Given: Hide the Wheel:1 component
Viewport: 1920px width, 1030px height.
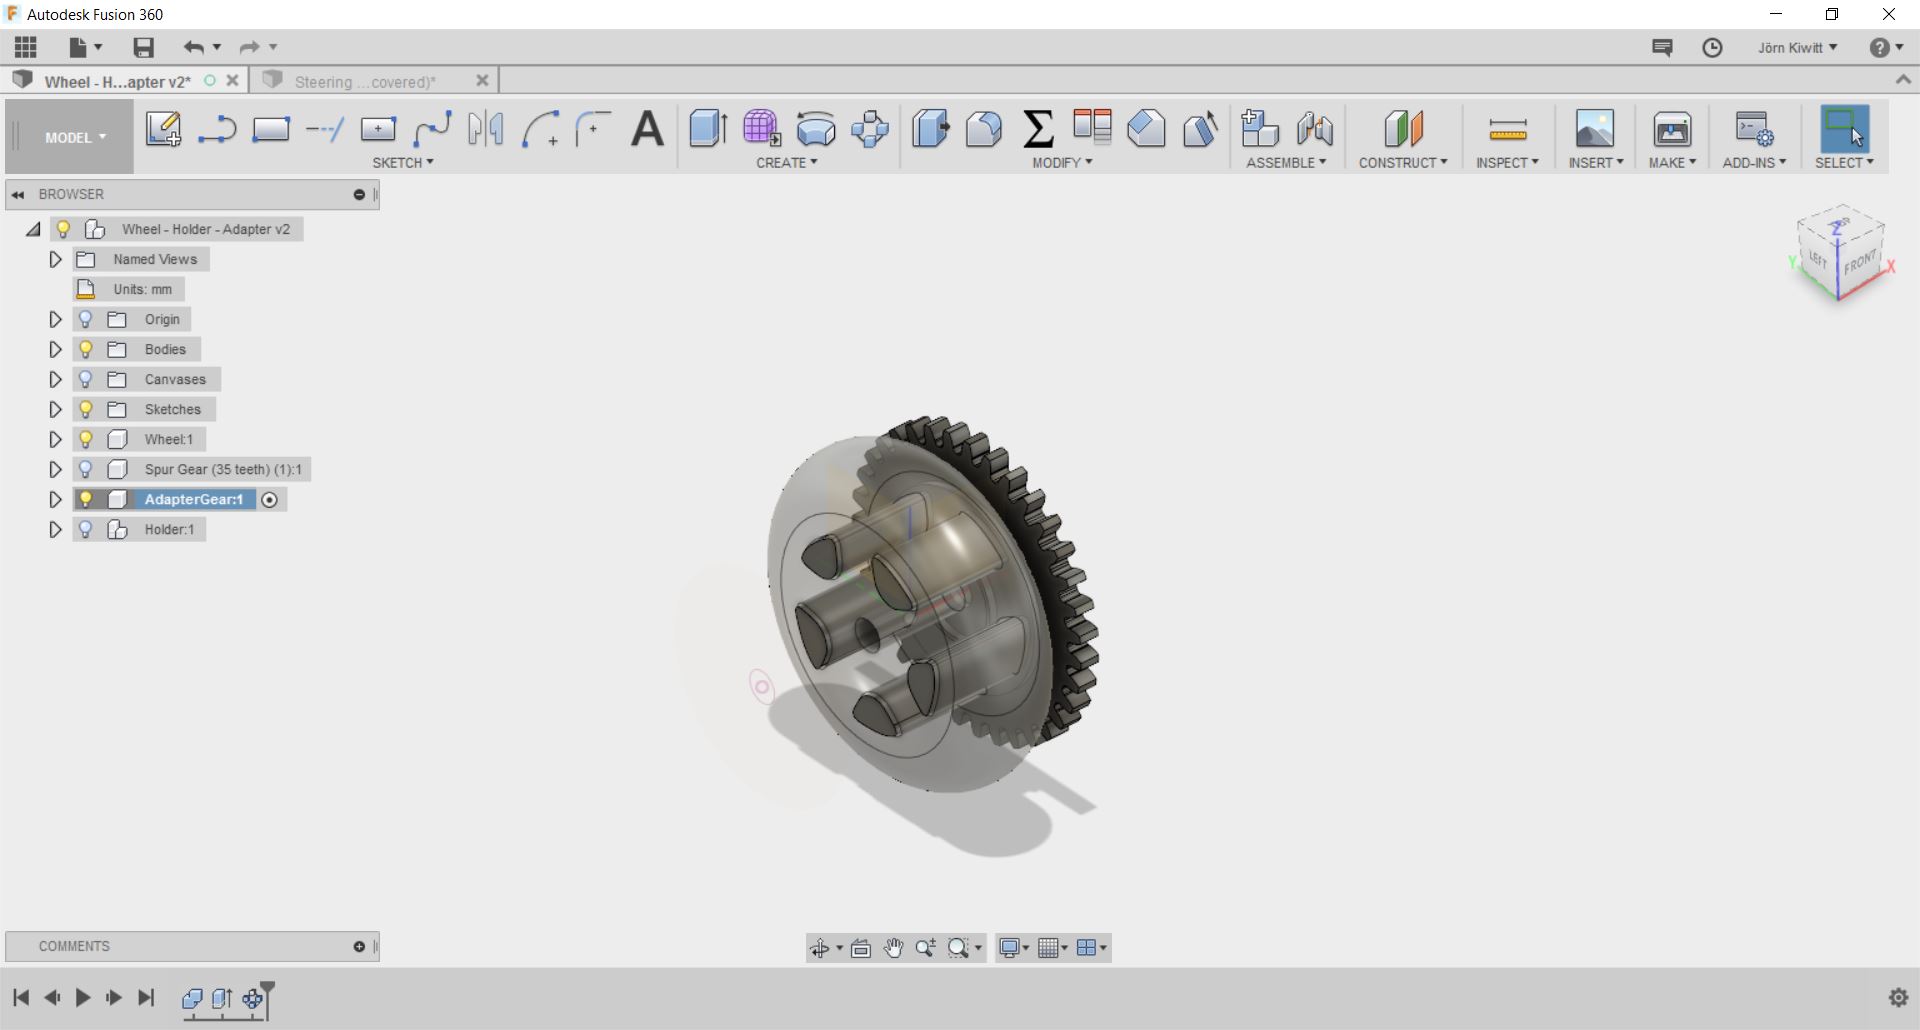Looking at the screenshot, I should [86, 439].
